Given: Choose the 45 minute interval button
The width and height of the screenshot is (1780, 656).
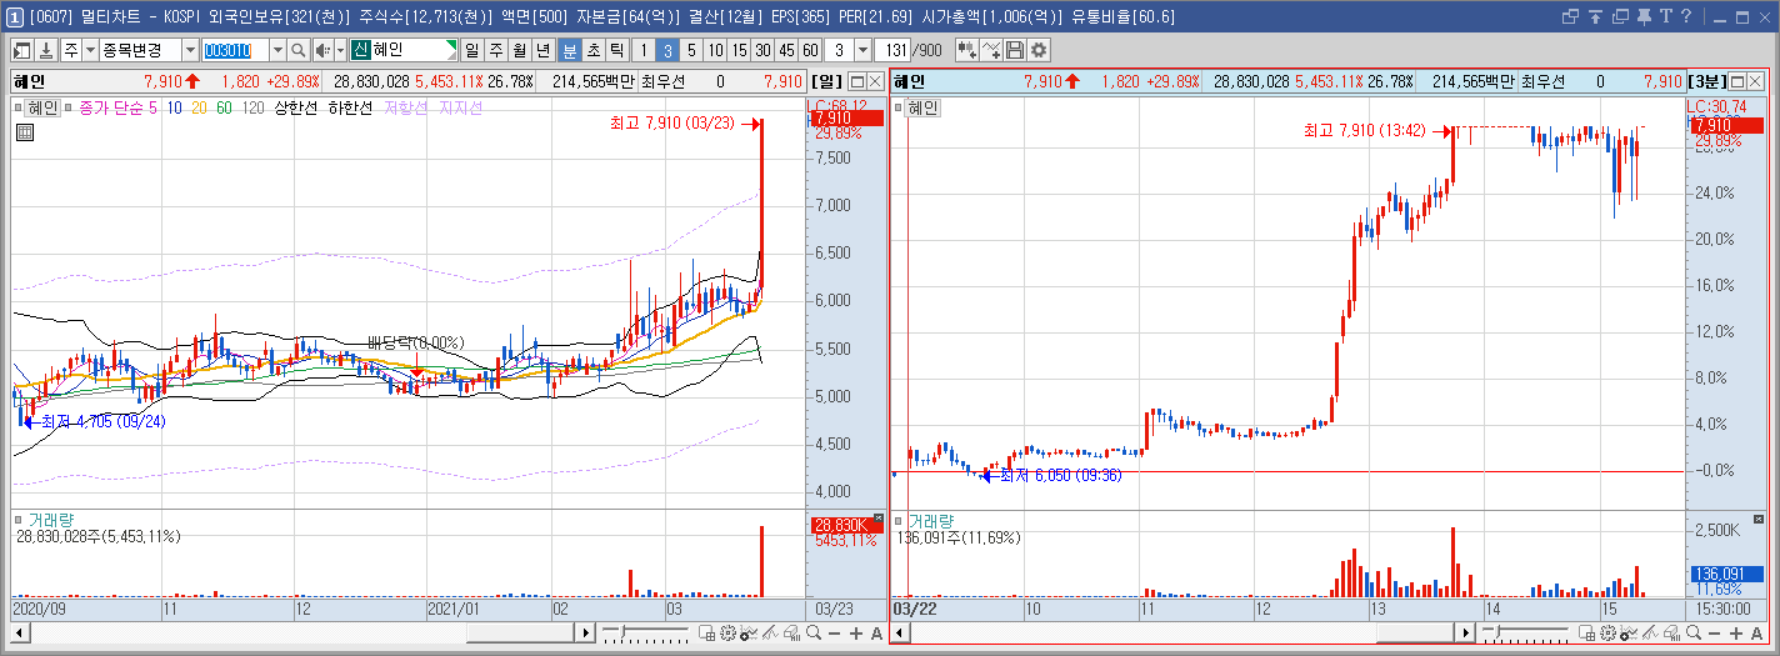Looking at the screenshot, I should [787, 50].
